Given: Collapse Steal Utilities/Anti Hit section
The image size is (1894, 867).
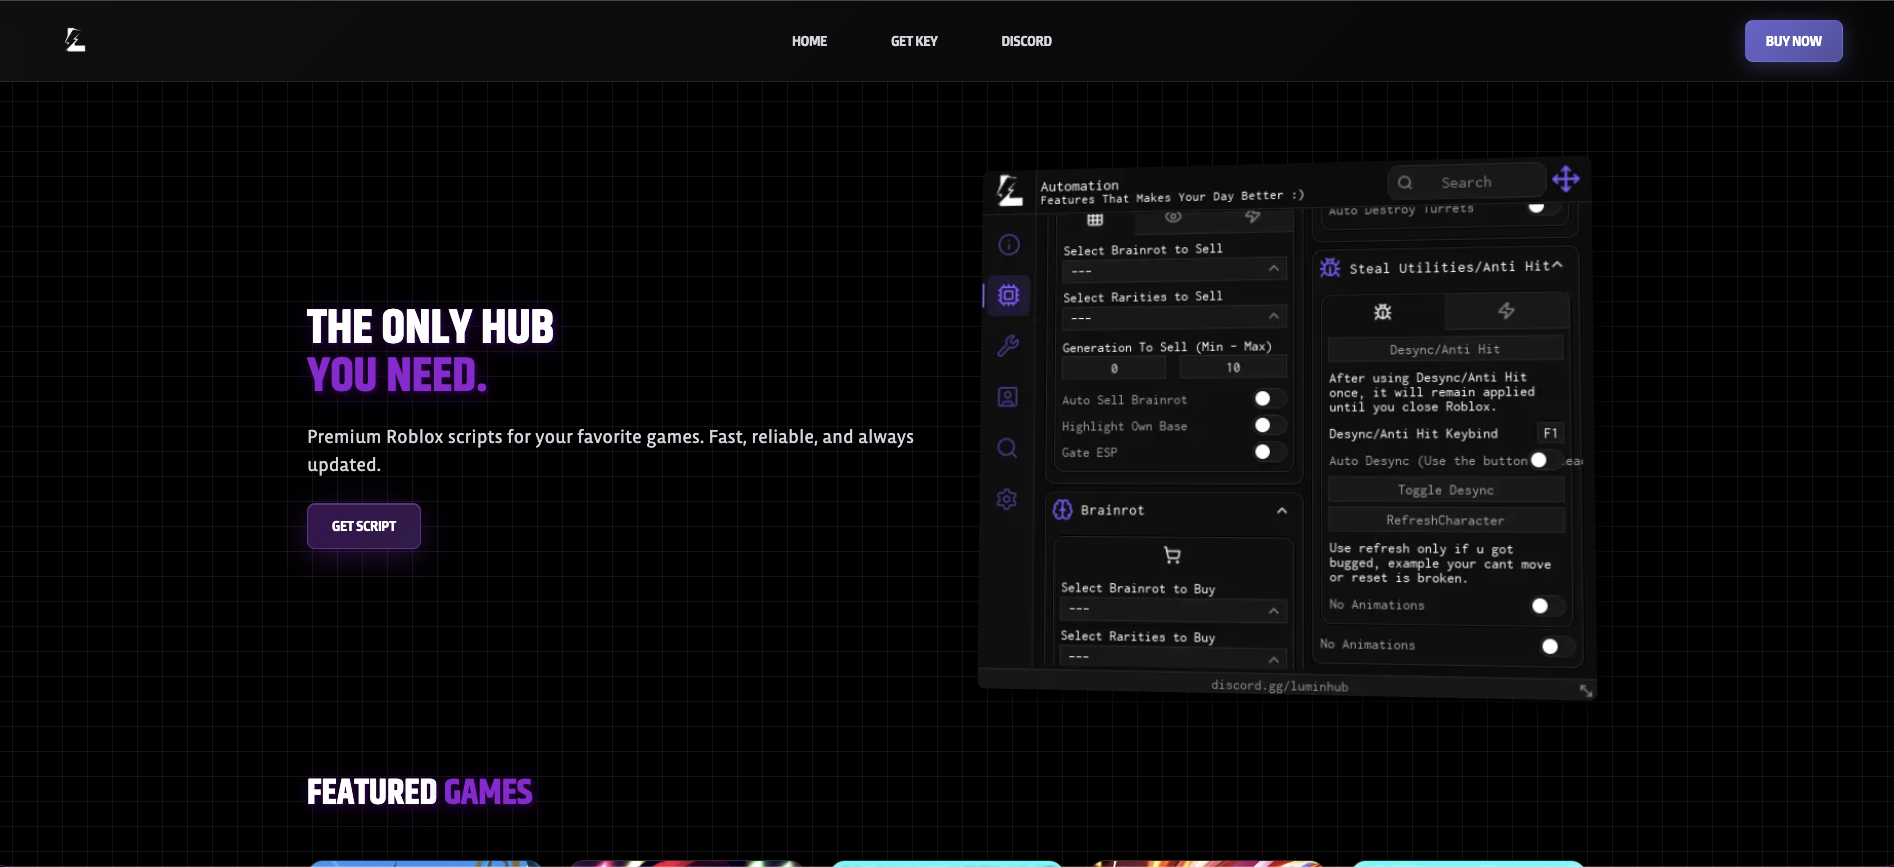Looking at the screenshot, I should point(1557,265).
